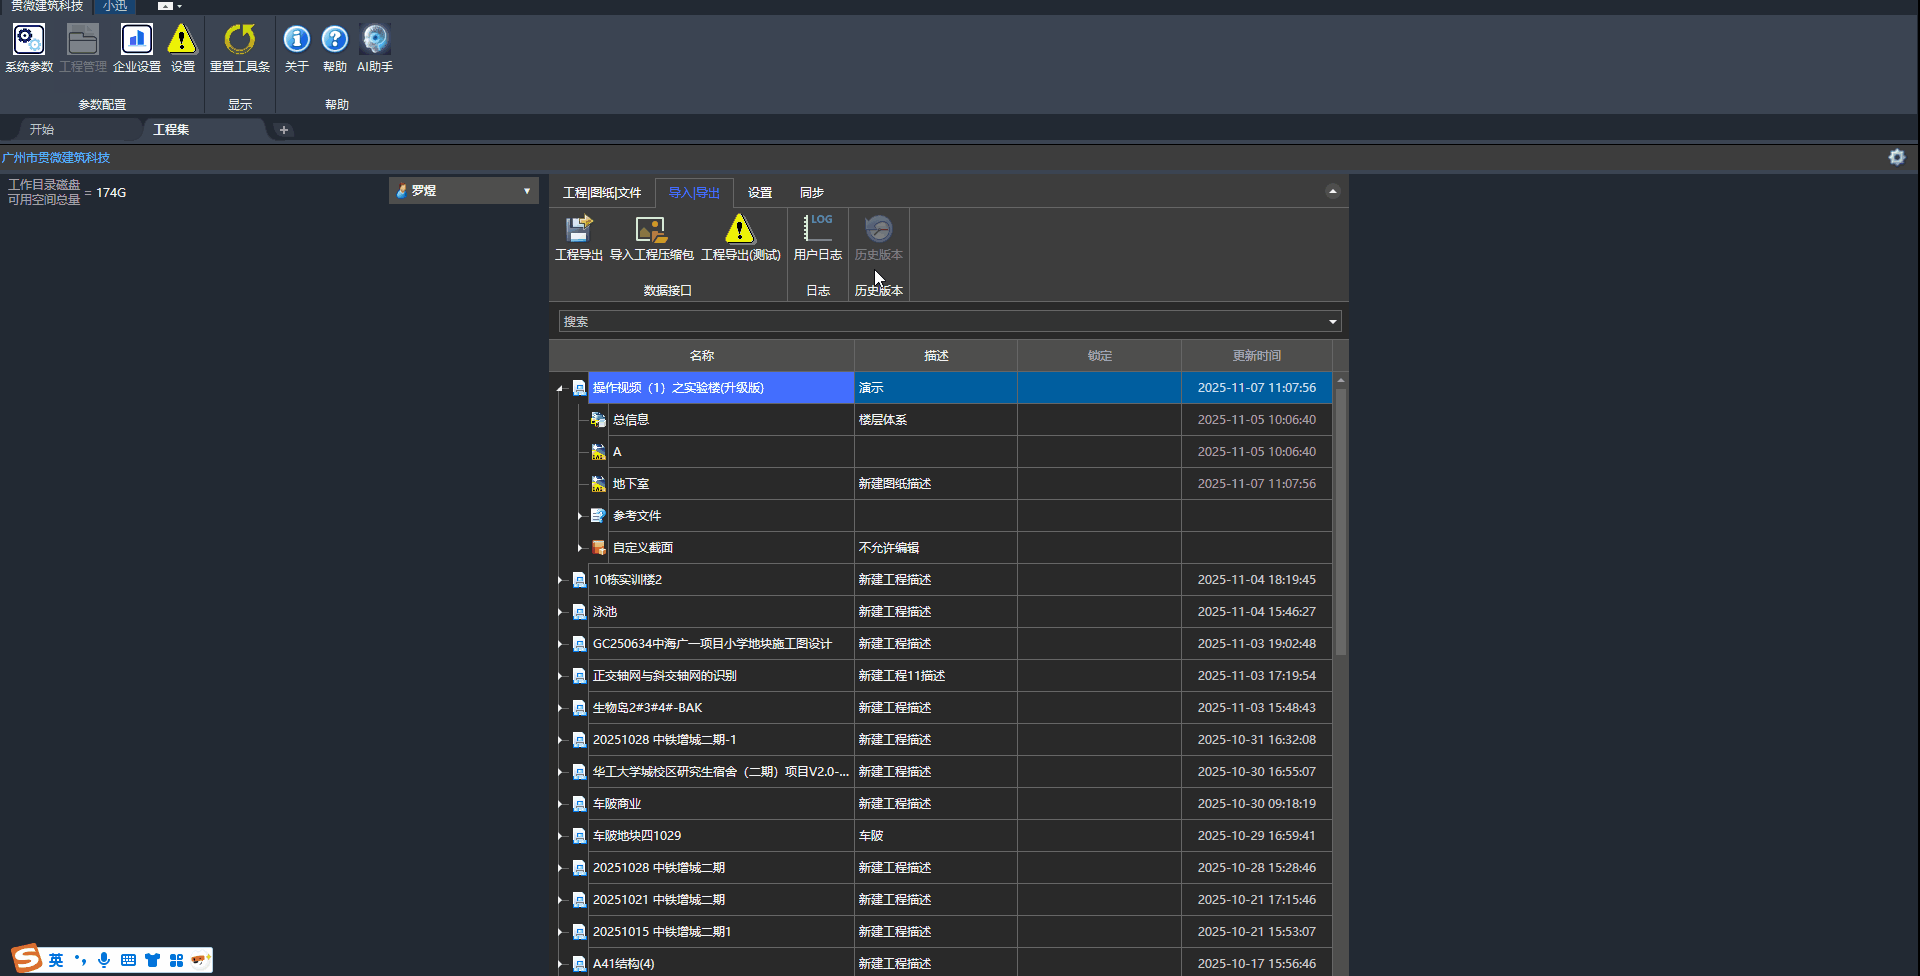Click the gear settings icon at top right
The width and height of the screenshot is (1920, 976).
click(x=1896, y=157)
